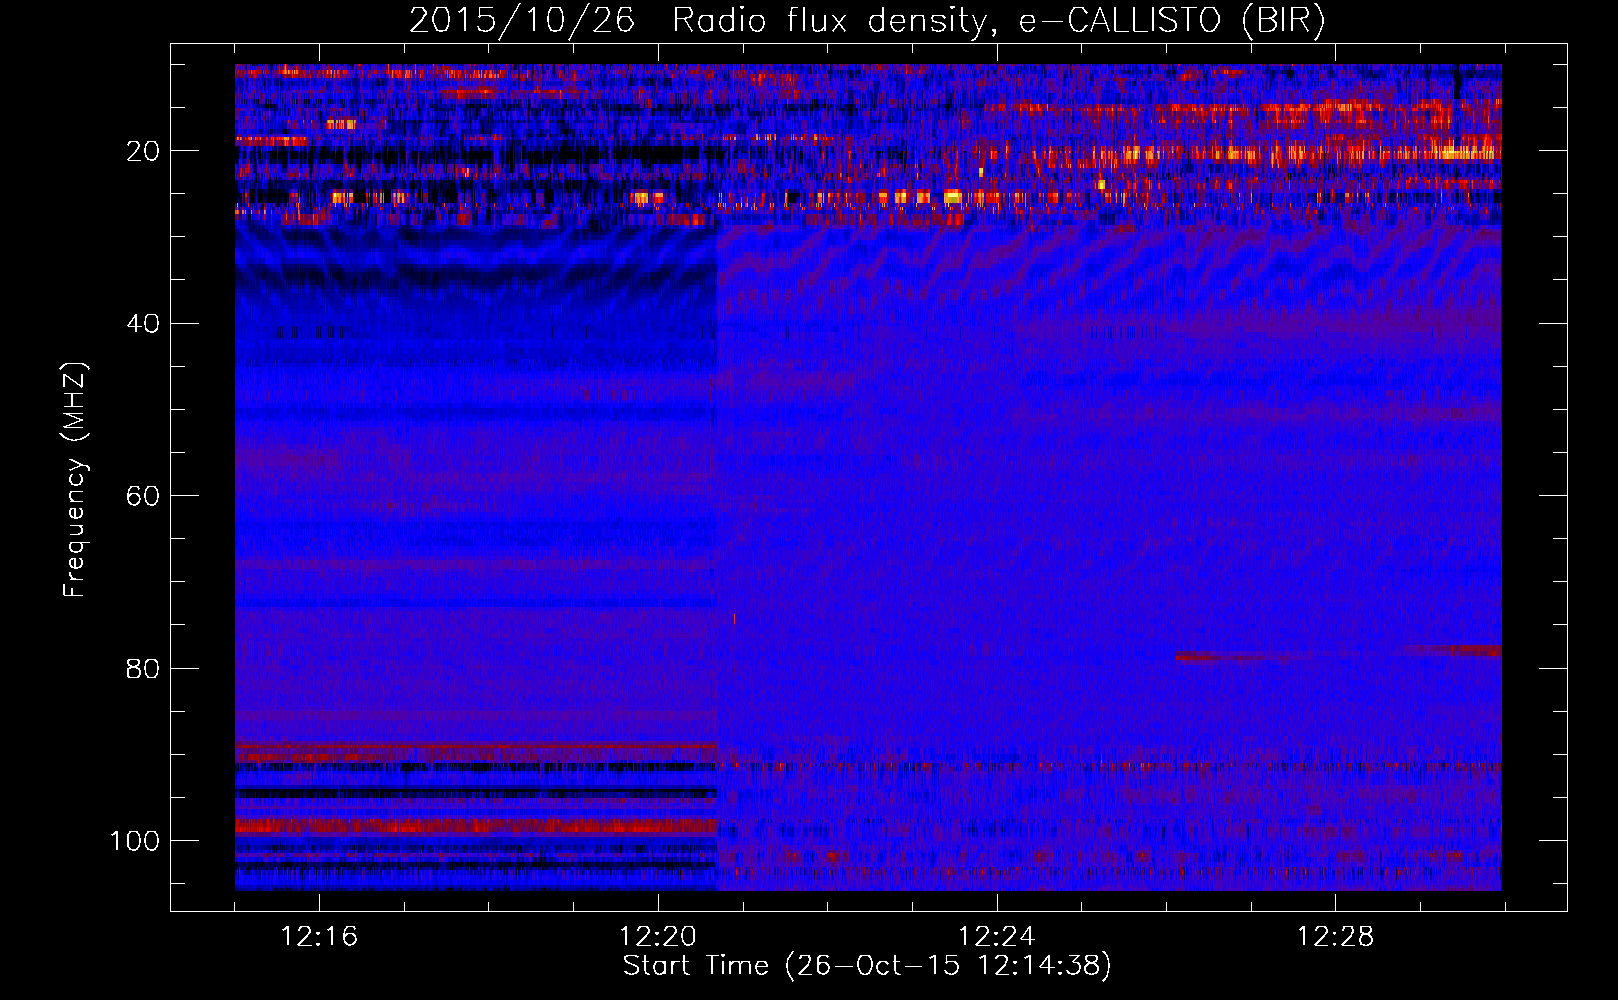
Task: Click the 100 frequency tick label
Action: tap(135, 841)
